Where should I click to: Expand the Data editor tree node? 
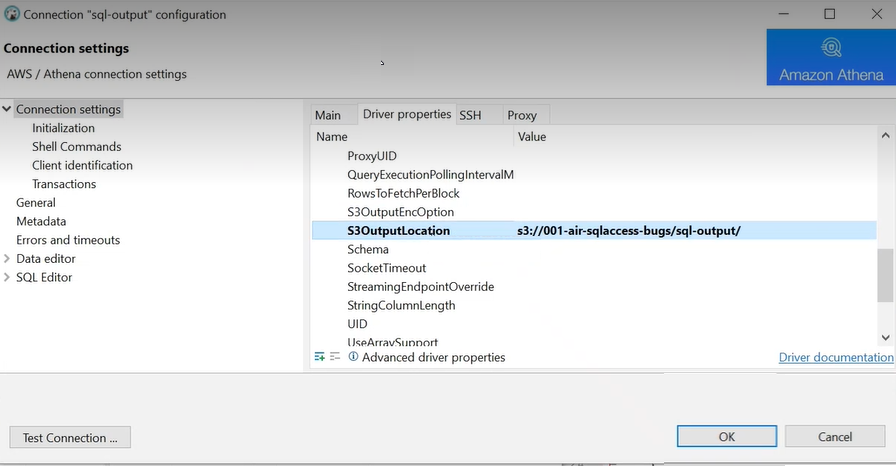[x=7, y=259]
